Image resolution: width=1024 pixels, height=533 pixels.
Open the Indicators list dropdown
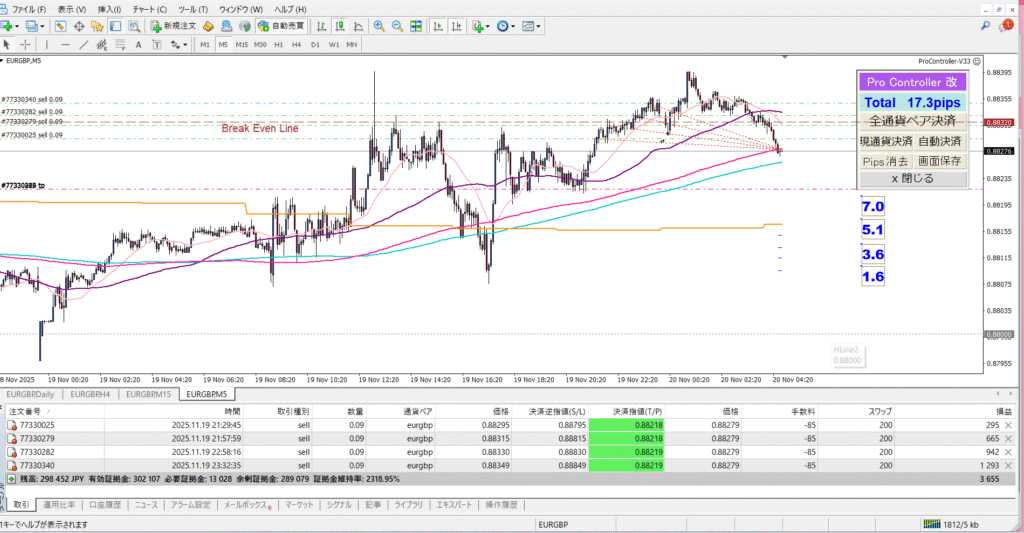tap(480, 26)
